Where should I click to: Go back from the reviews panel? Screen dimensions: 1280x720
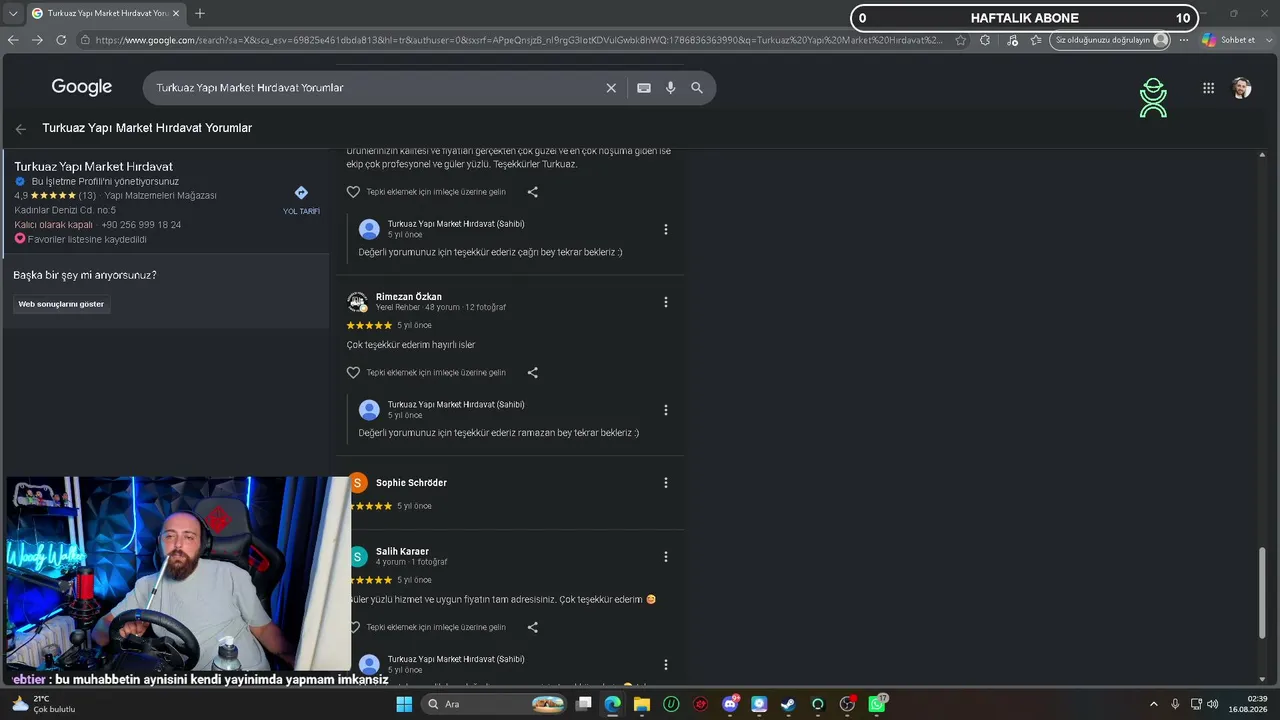tap(21, 129)
